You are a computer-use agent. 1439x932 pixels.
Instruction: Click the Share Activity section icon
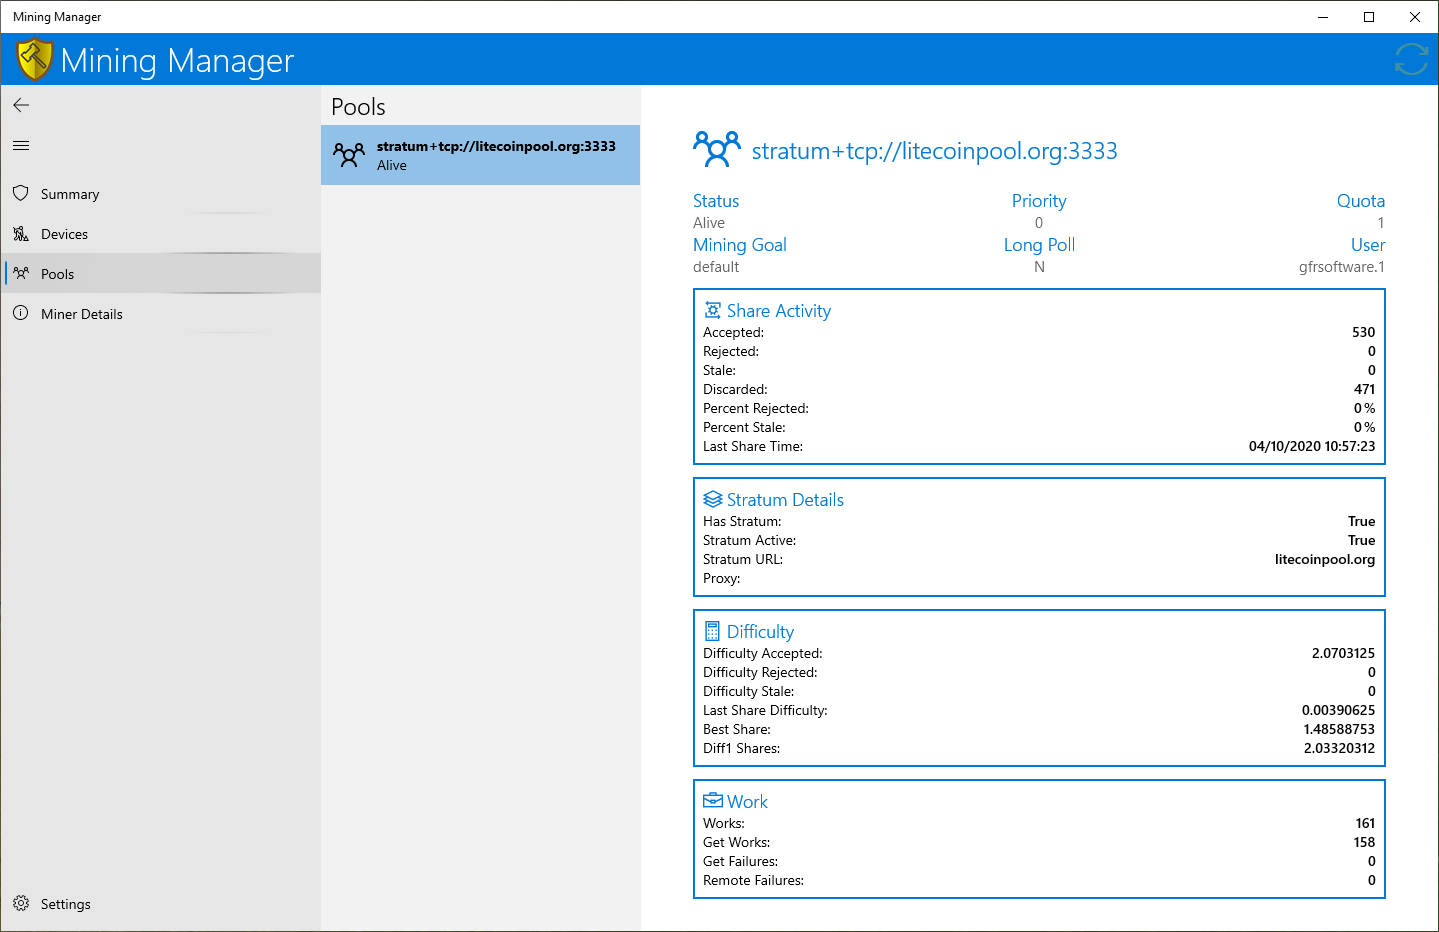pyautogui.click(x=712, y=310)
